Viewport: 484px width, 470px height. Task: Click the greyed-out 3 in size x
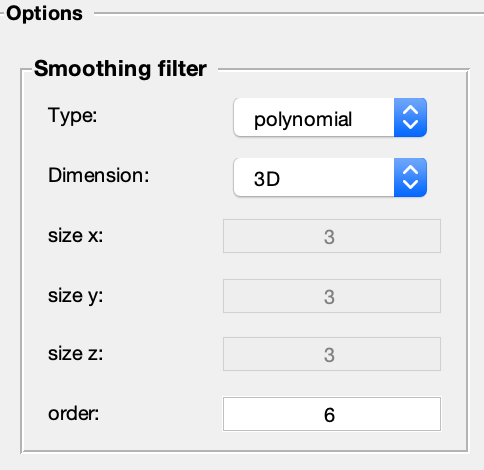click(x=329, y=237)
